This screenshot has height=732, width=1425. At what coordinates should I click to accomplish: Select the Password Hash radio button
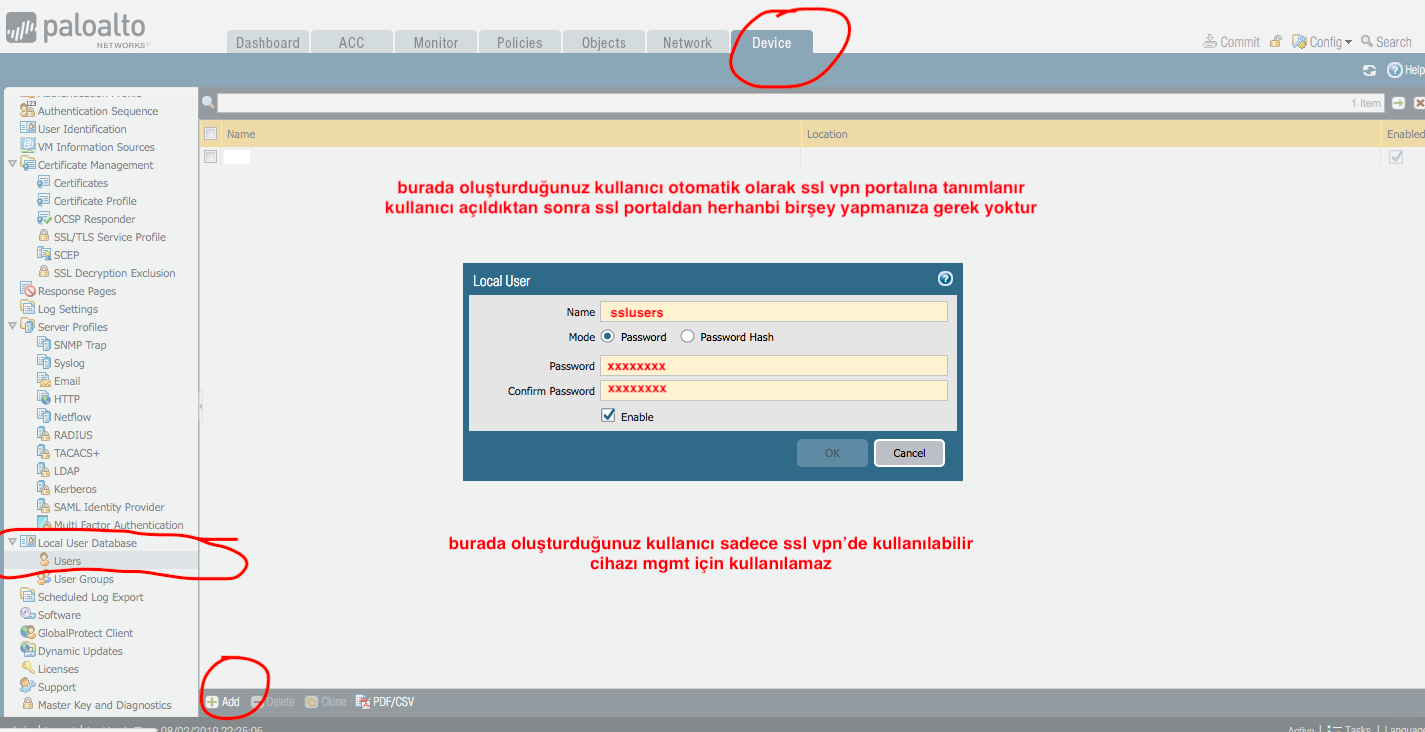687,337
